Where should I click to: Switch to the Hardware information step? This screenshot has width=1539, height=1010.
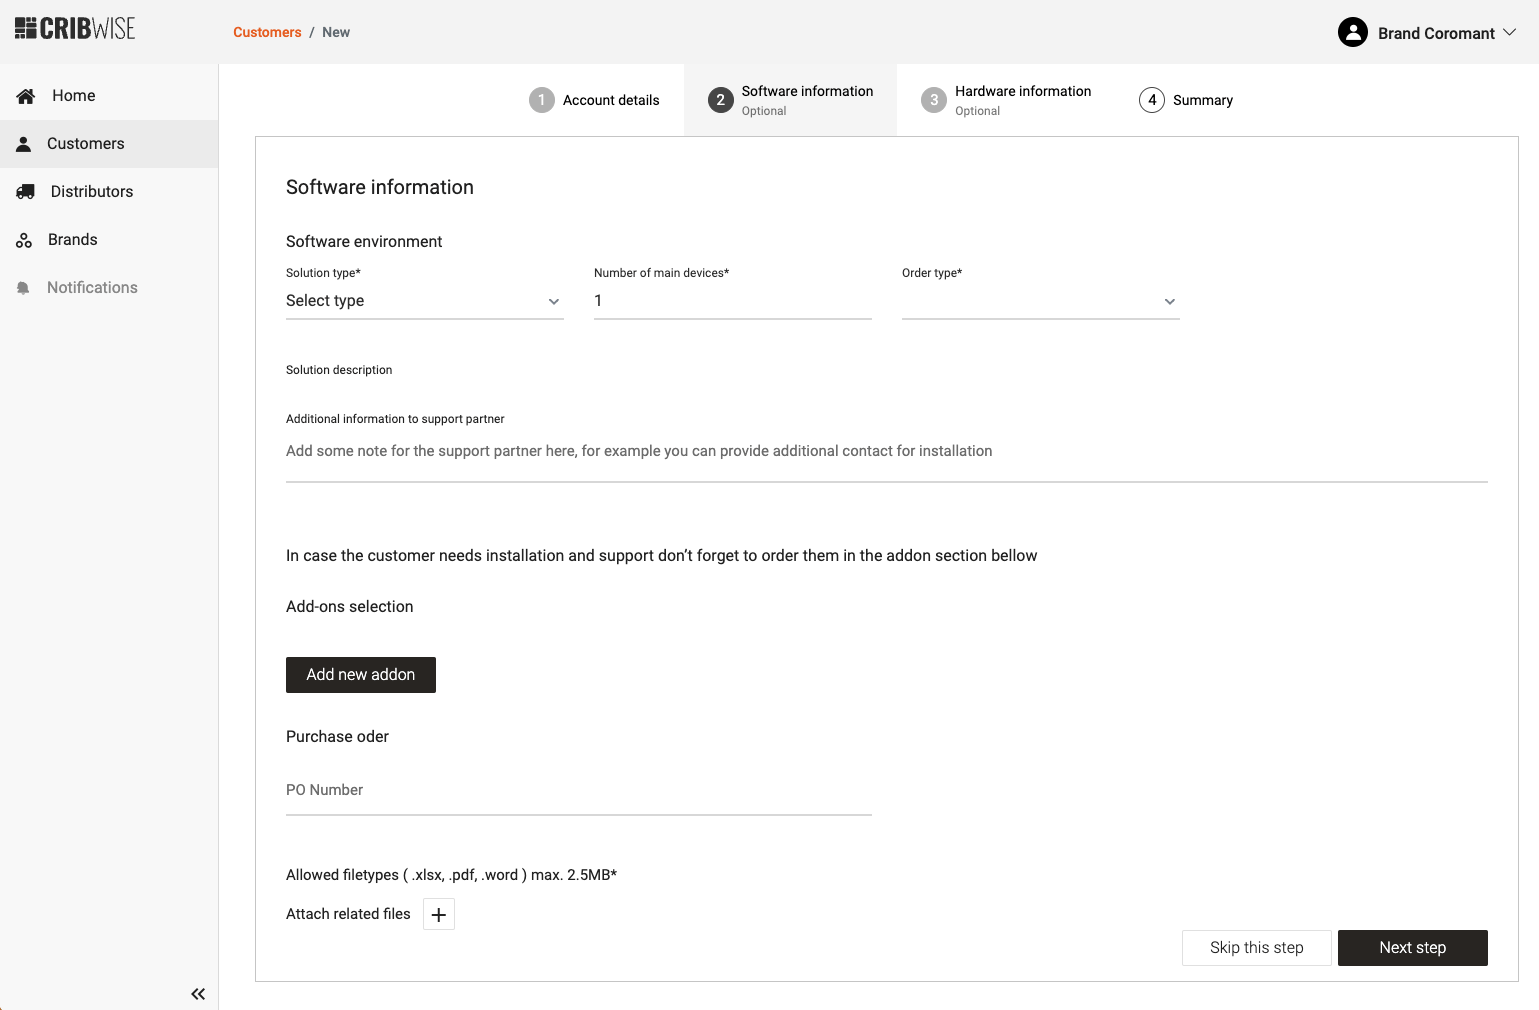1006,100
